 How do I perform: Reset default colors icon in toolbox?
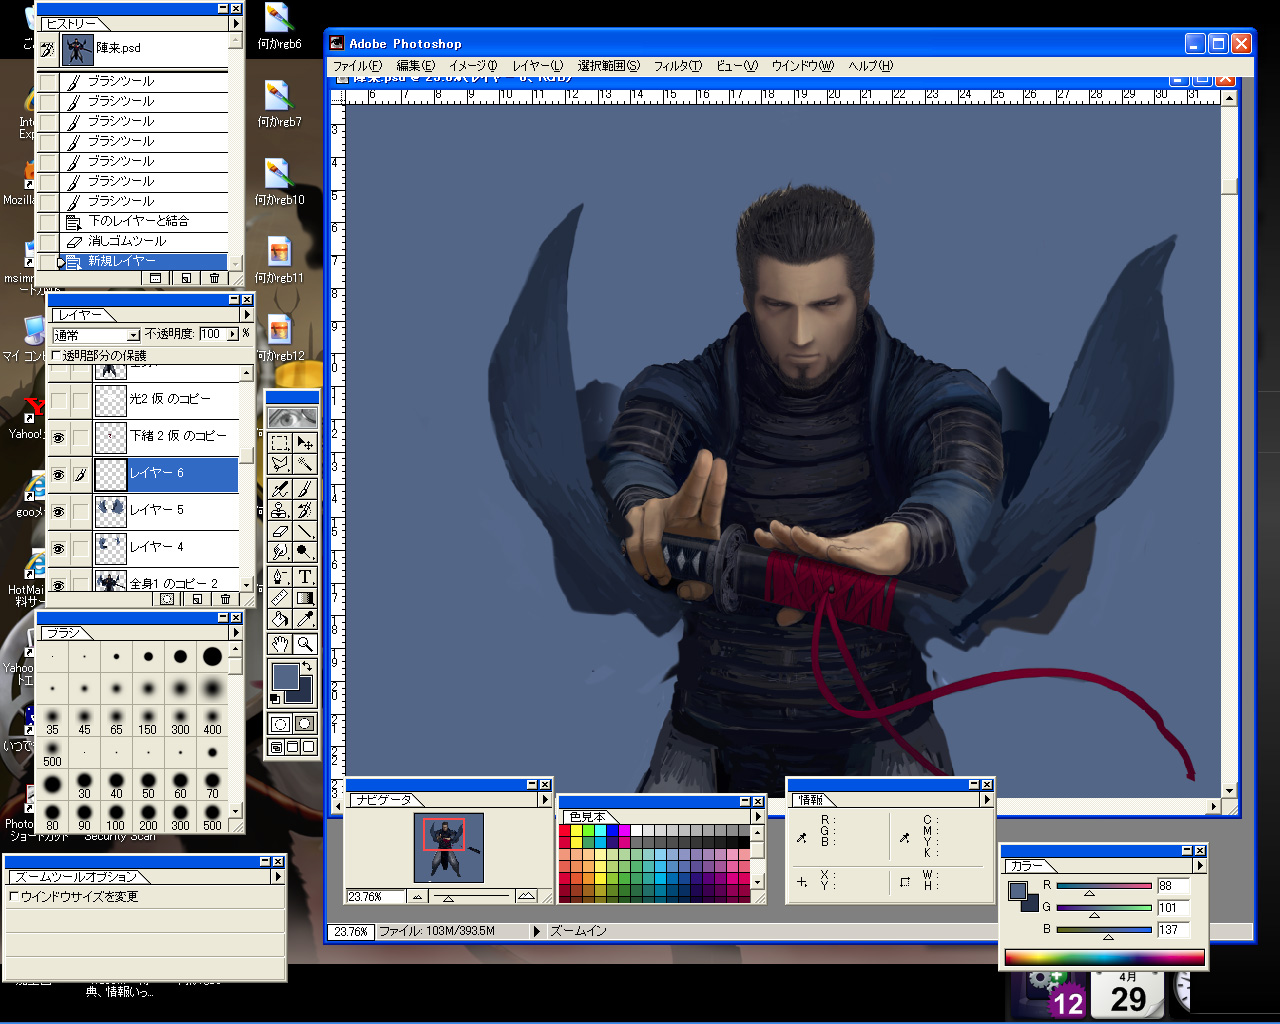click(x=275, y=699)
